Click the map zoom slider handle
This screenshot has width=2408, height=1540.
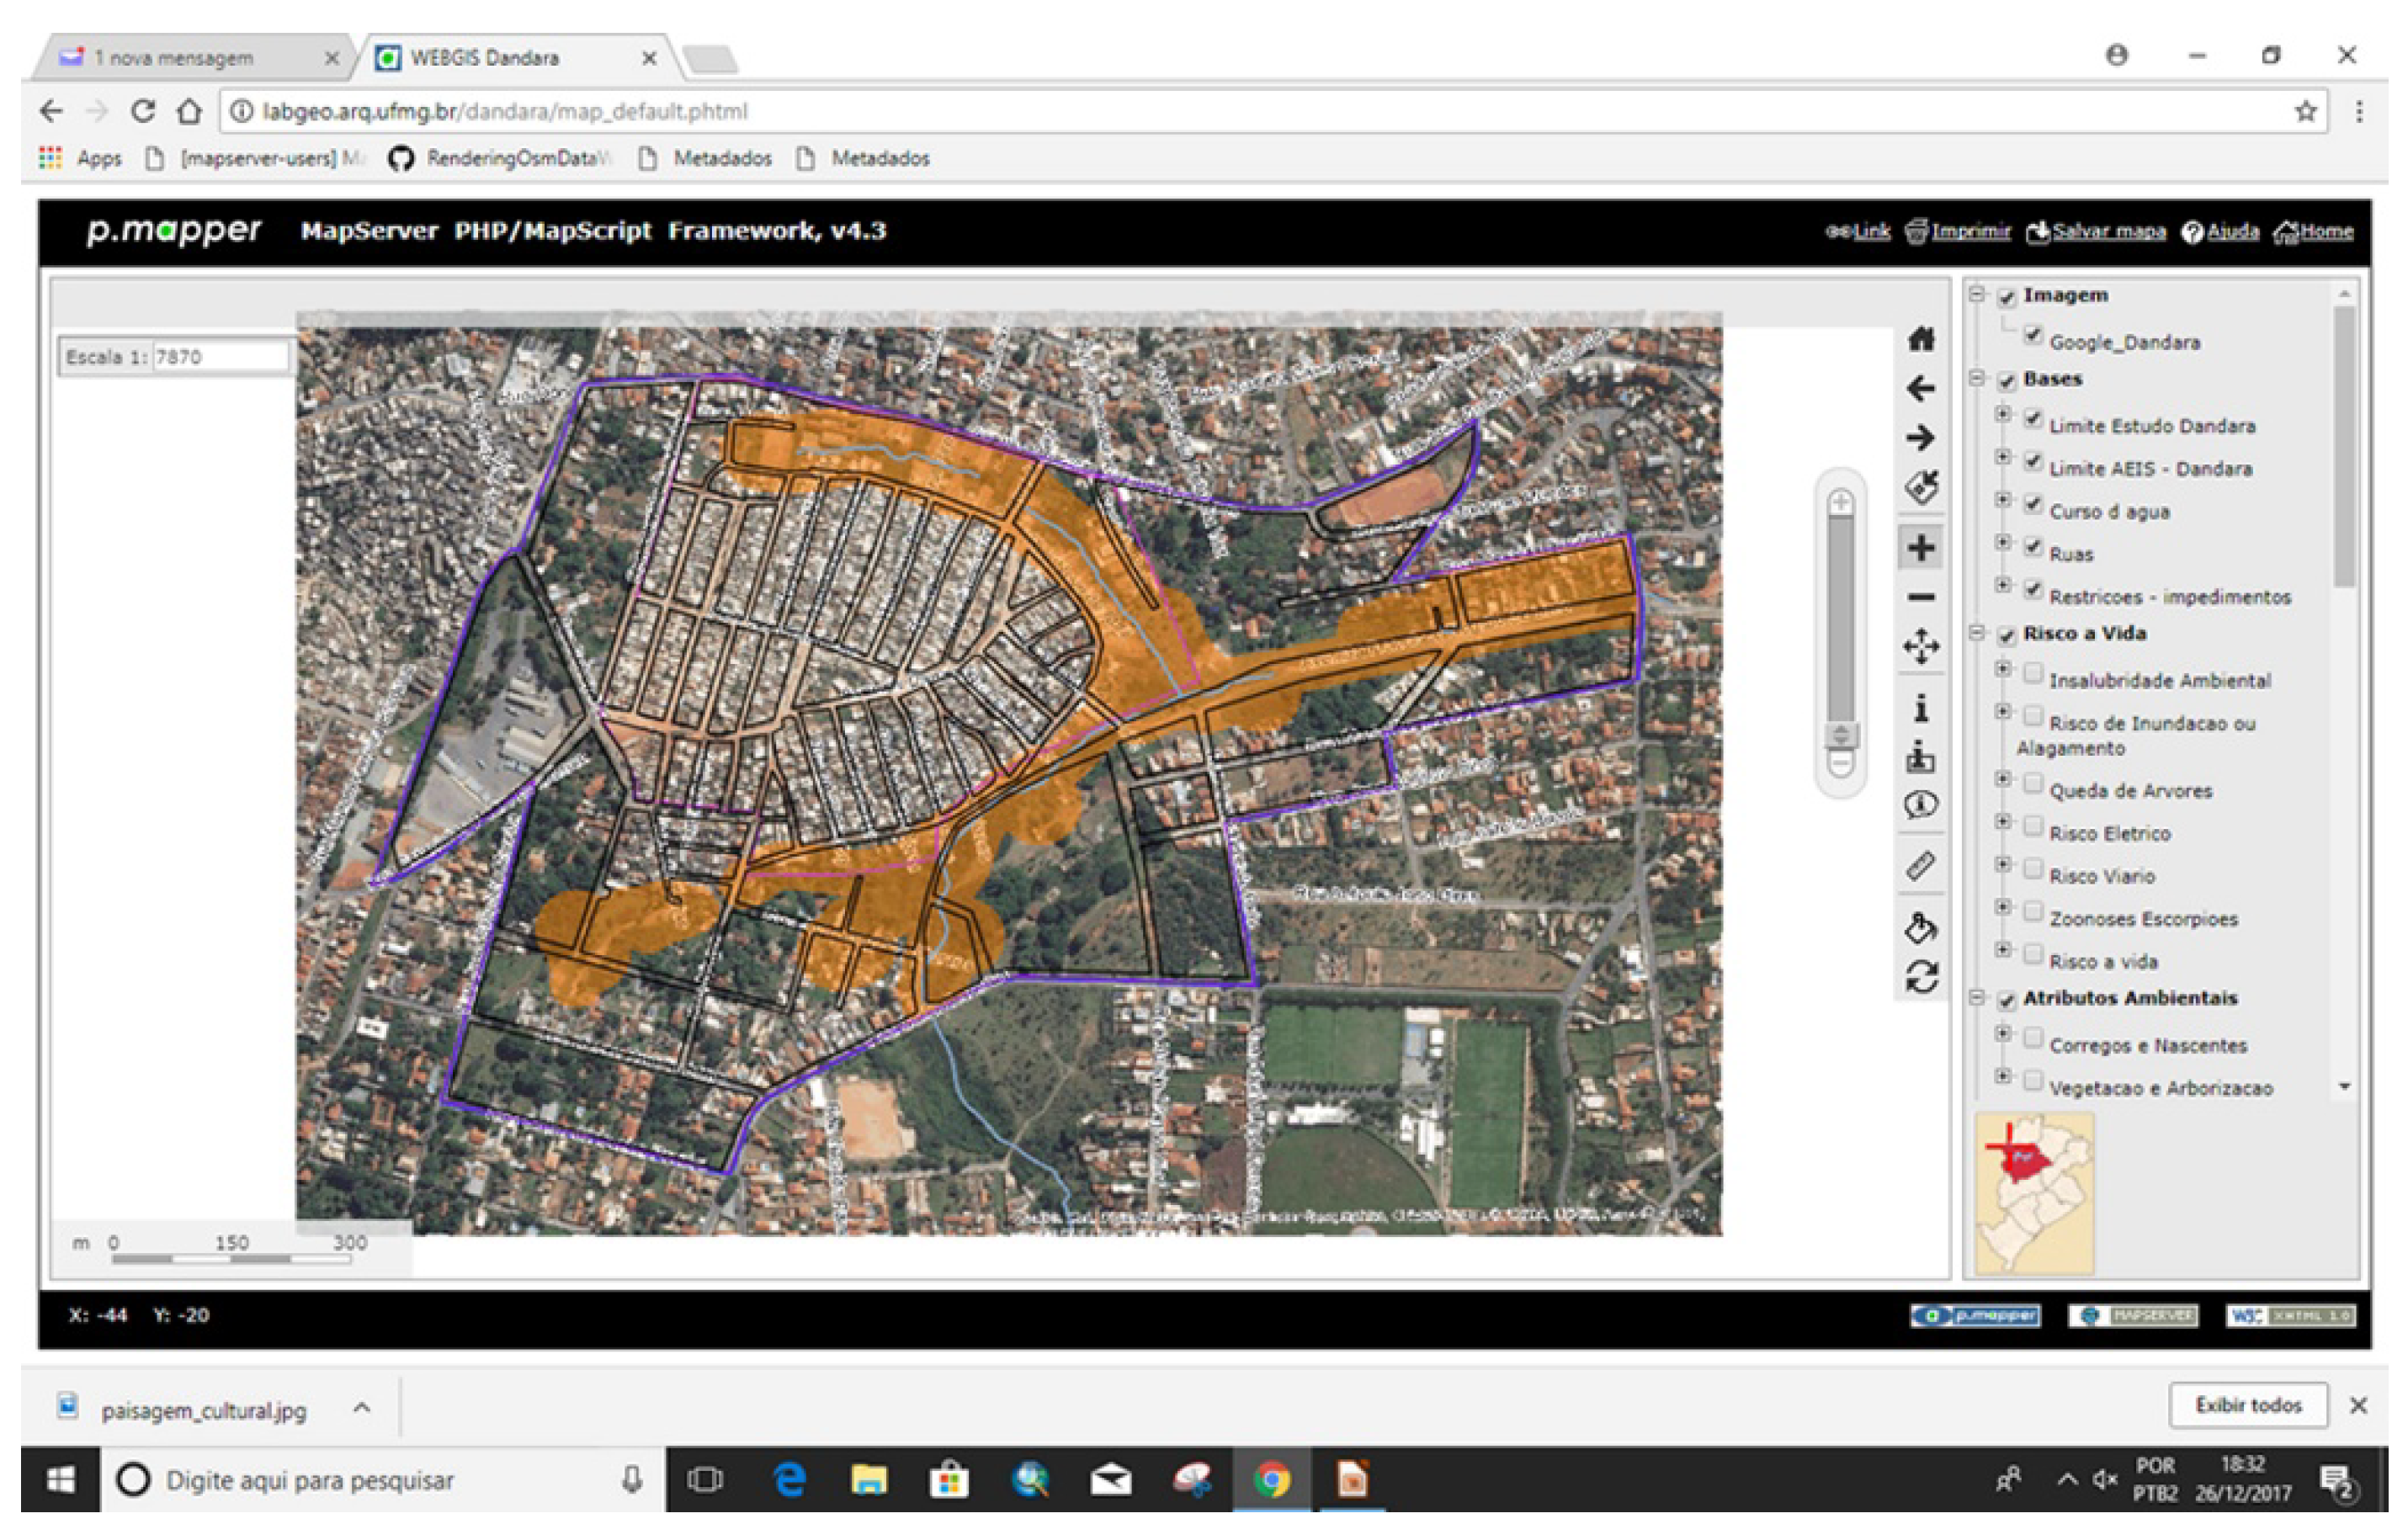[1841, 735]
